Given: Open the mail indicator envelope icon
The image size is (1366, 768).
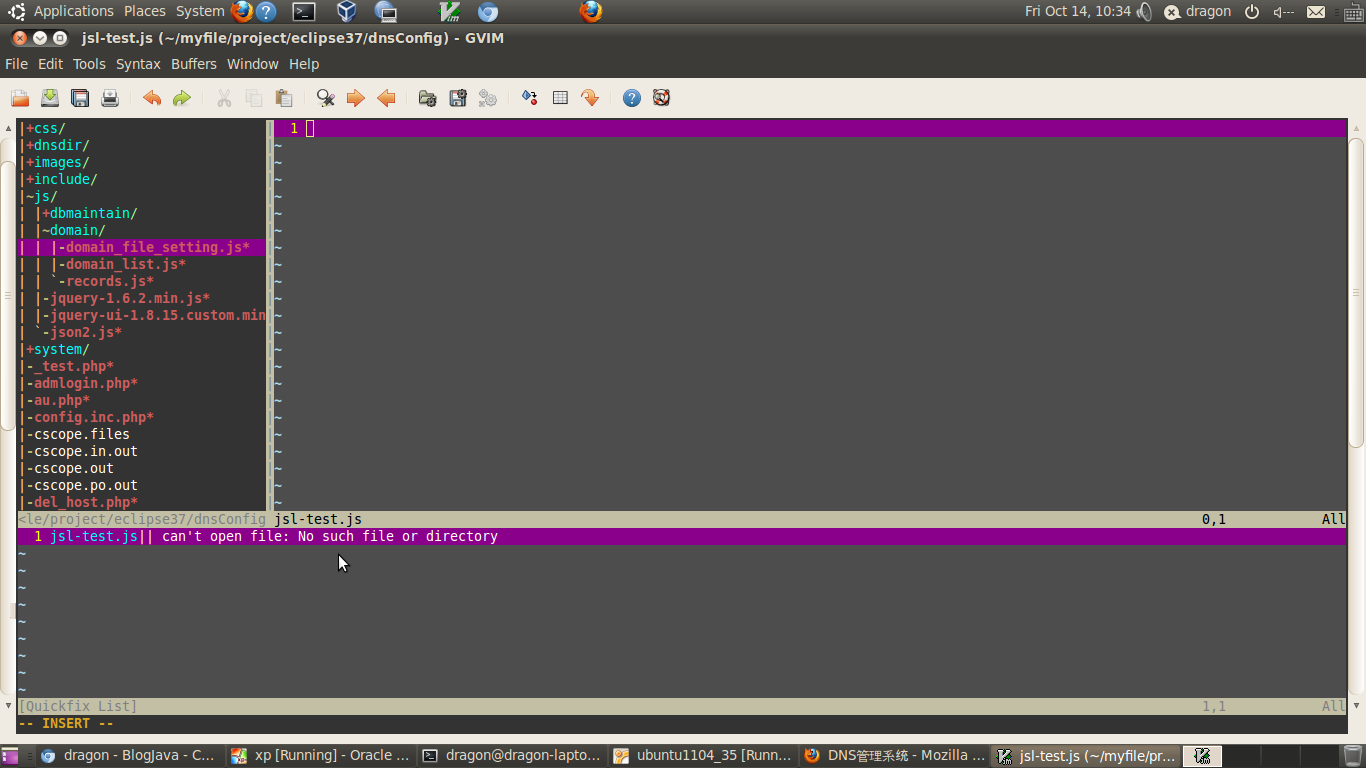Looking at the screenshot, I should [1316, 12].
